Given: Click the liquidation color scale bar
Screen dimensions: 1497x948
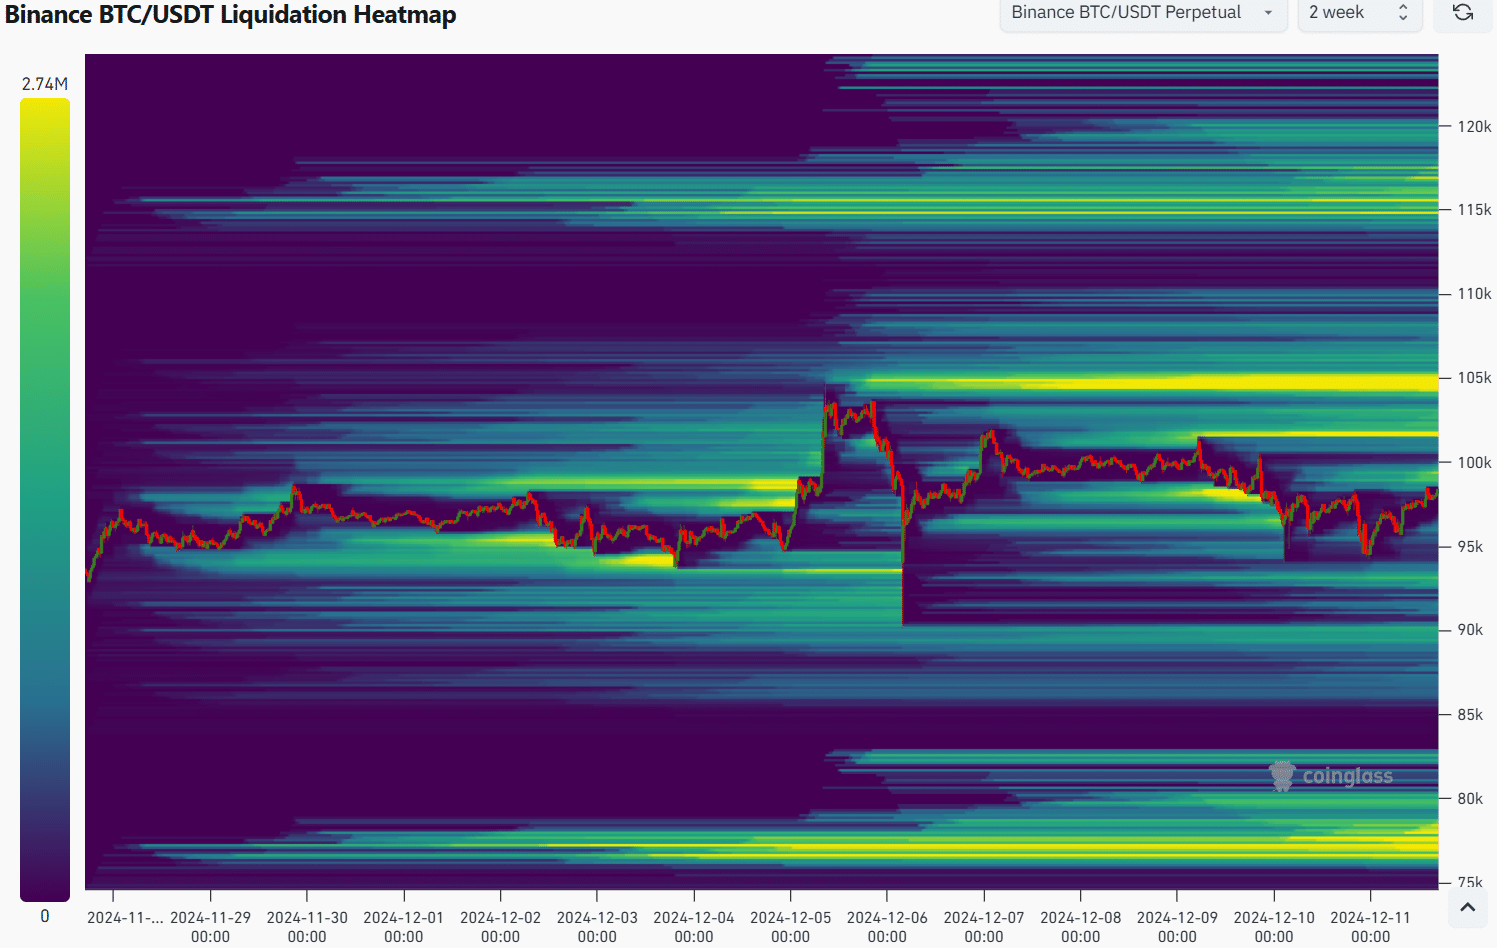Looking at the screenshot, I should point(45,499).
